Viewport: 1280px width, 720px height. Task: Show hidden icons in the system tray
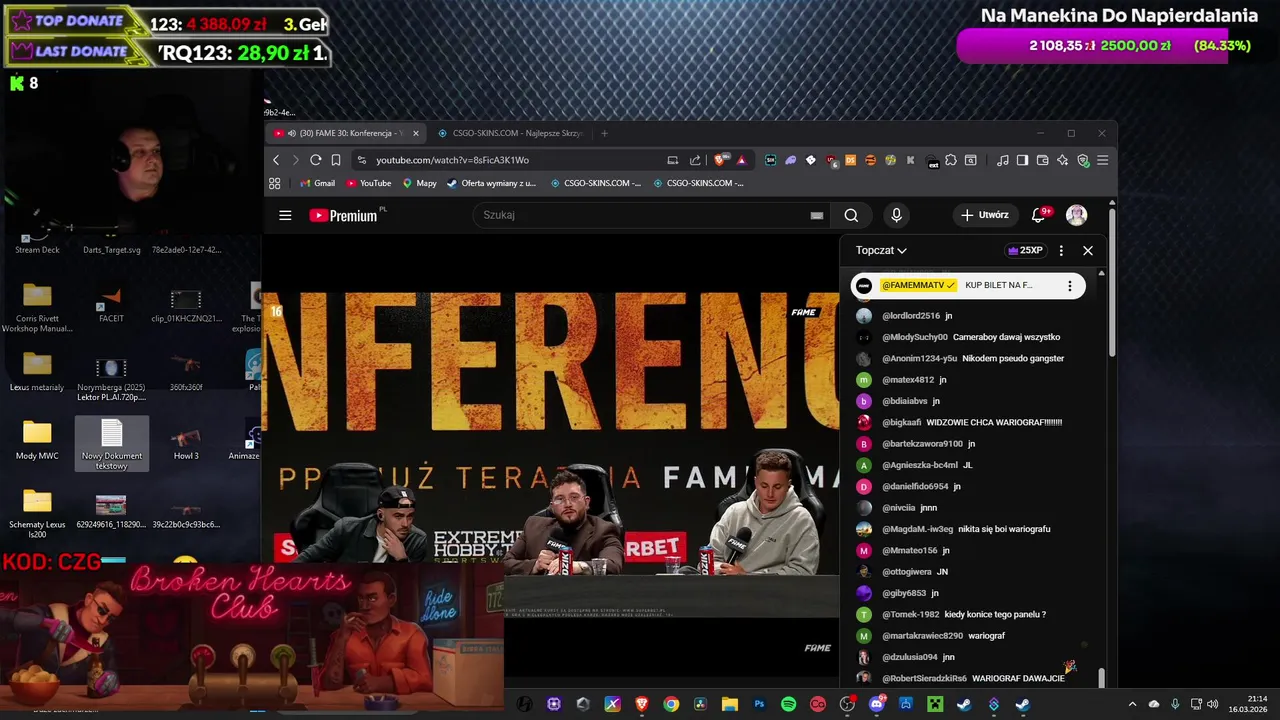click(x=1132, y=704)
